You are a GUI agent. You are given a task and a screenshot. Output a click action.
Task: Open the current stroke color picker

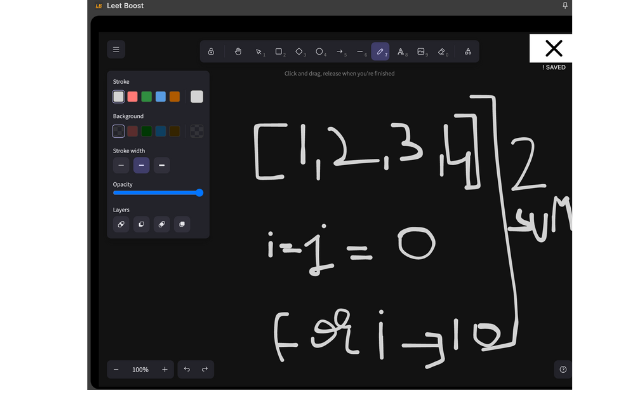click(197, 97)
